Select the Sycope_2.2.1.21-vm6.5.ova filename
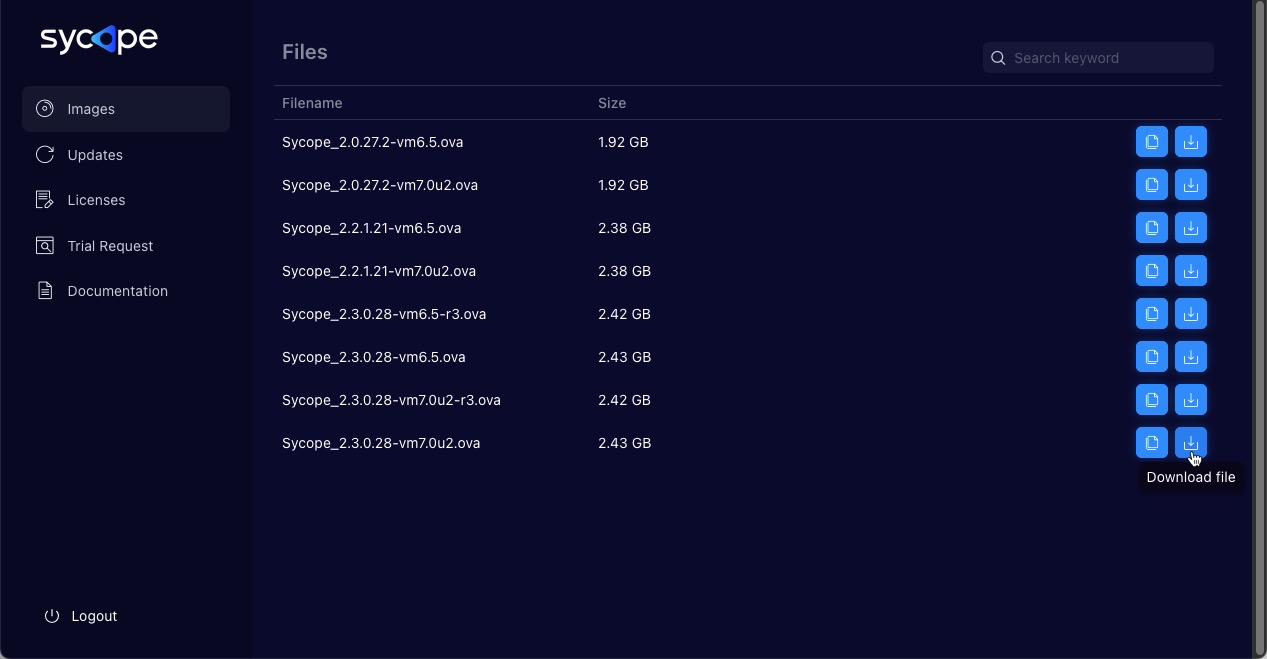This screenshot has height=659, width=1267. click(x=372, y=228)
